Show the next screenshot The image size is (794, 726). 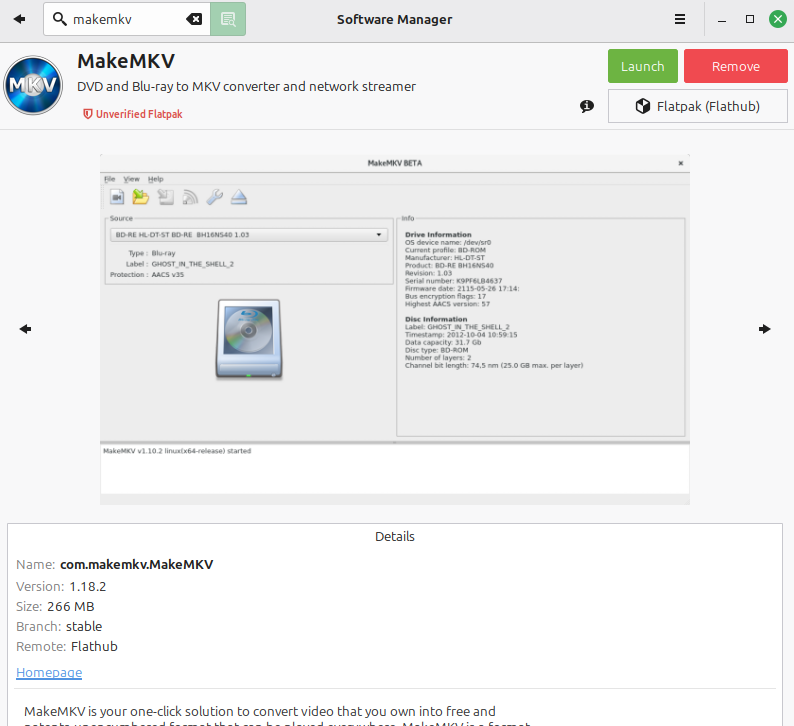coord(765,329)
